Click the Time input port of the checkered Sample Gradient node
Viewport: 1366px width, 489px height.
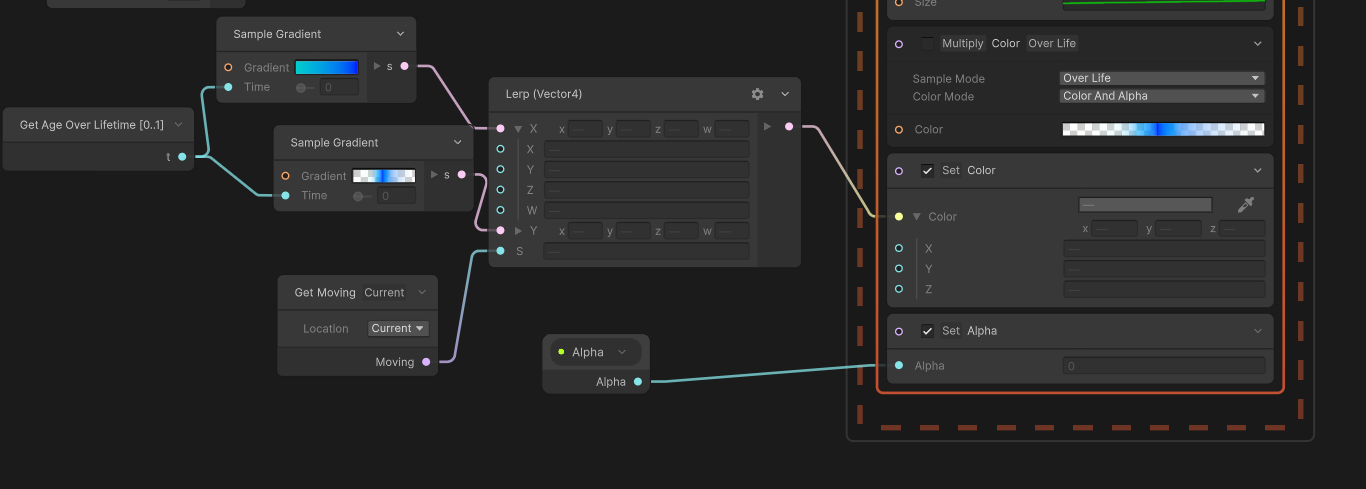point(286,195)
